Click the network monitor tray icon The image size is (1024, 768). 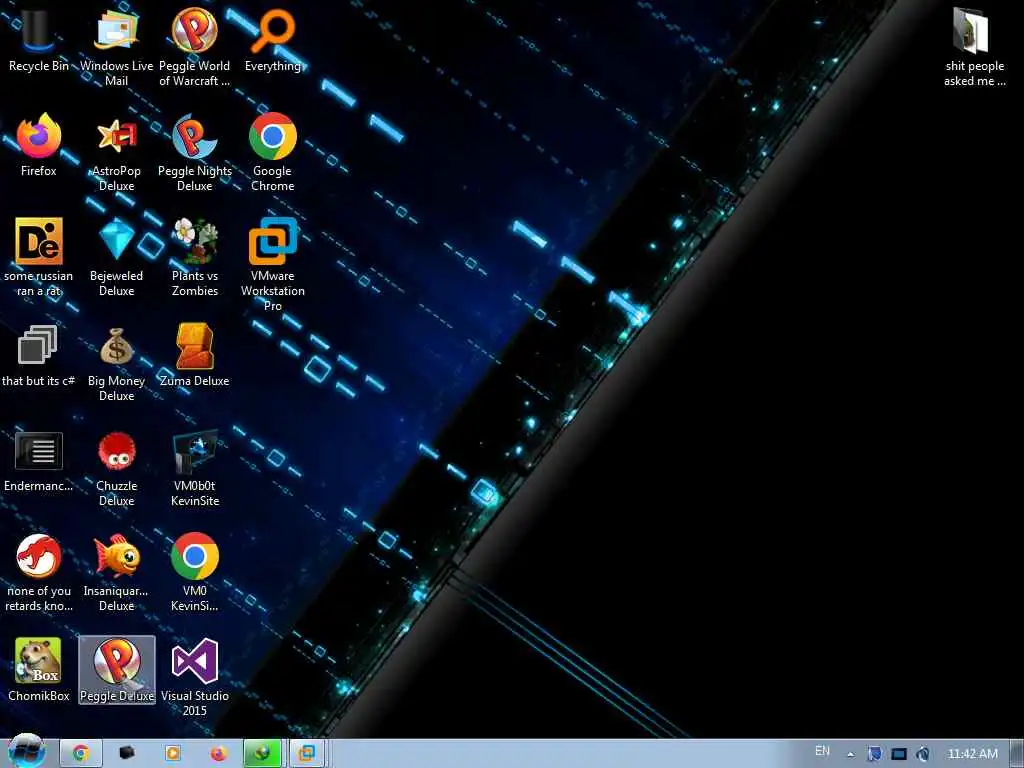[899, 754]
